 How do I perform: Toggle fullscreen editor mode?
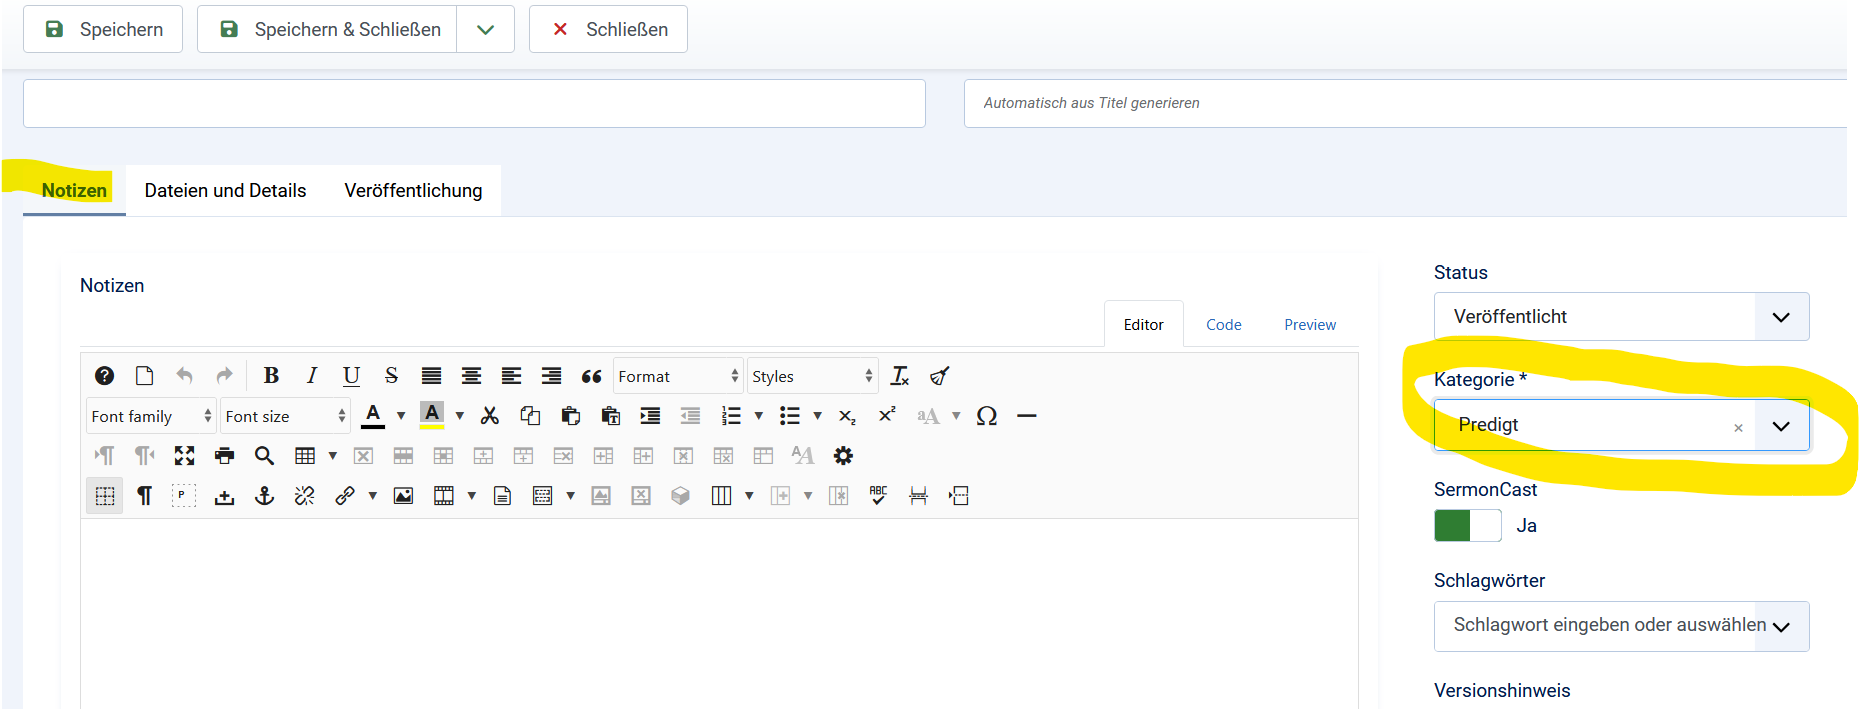coord(184,456)
